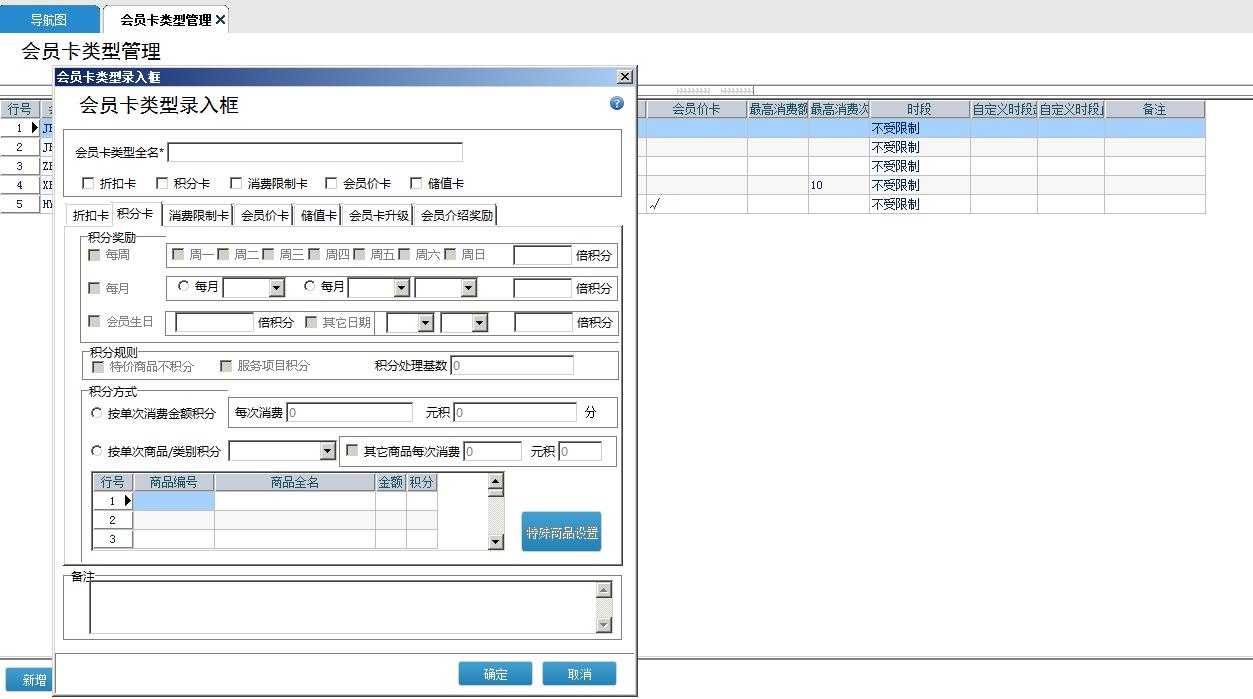This screenshot has width=1253, height=699.
Task: Open the first 其它日期 month dropdown
Action: click(x=425, y=323)
